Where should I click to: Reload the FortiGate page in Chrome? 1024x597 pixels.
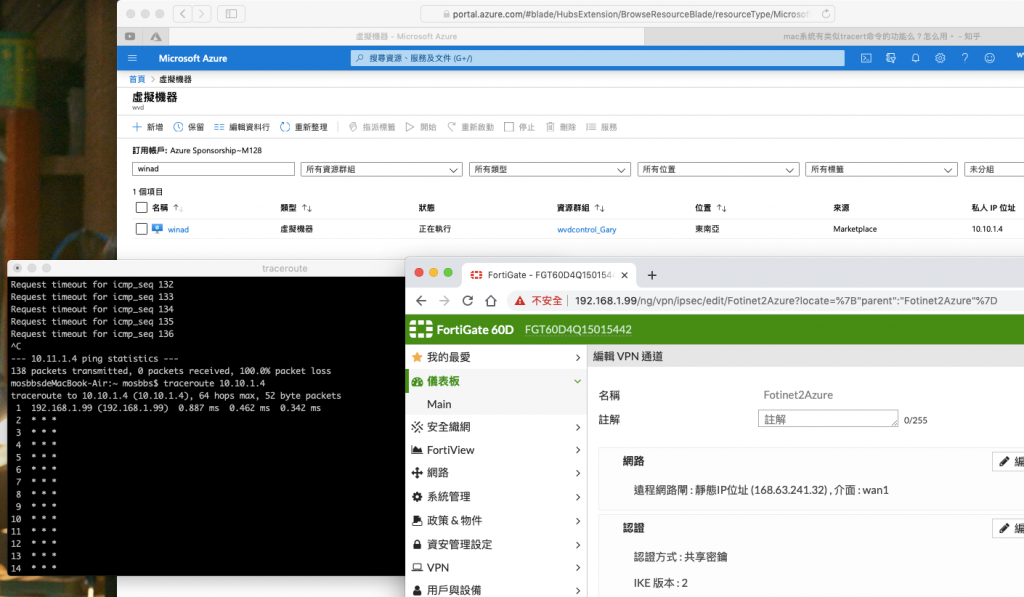[468, 300]
